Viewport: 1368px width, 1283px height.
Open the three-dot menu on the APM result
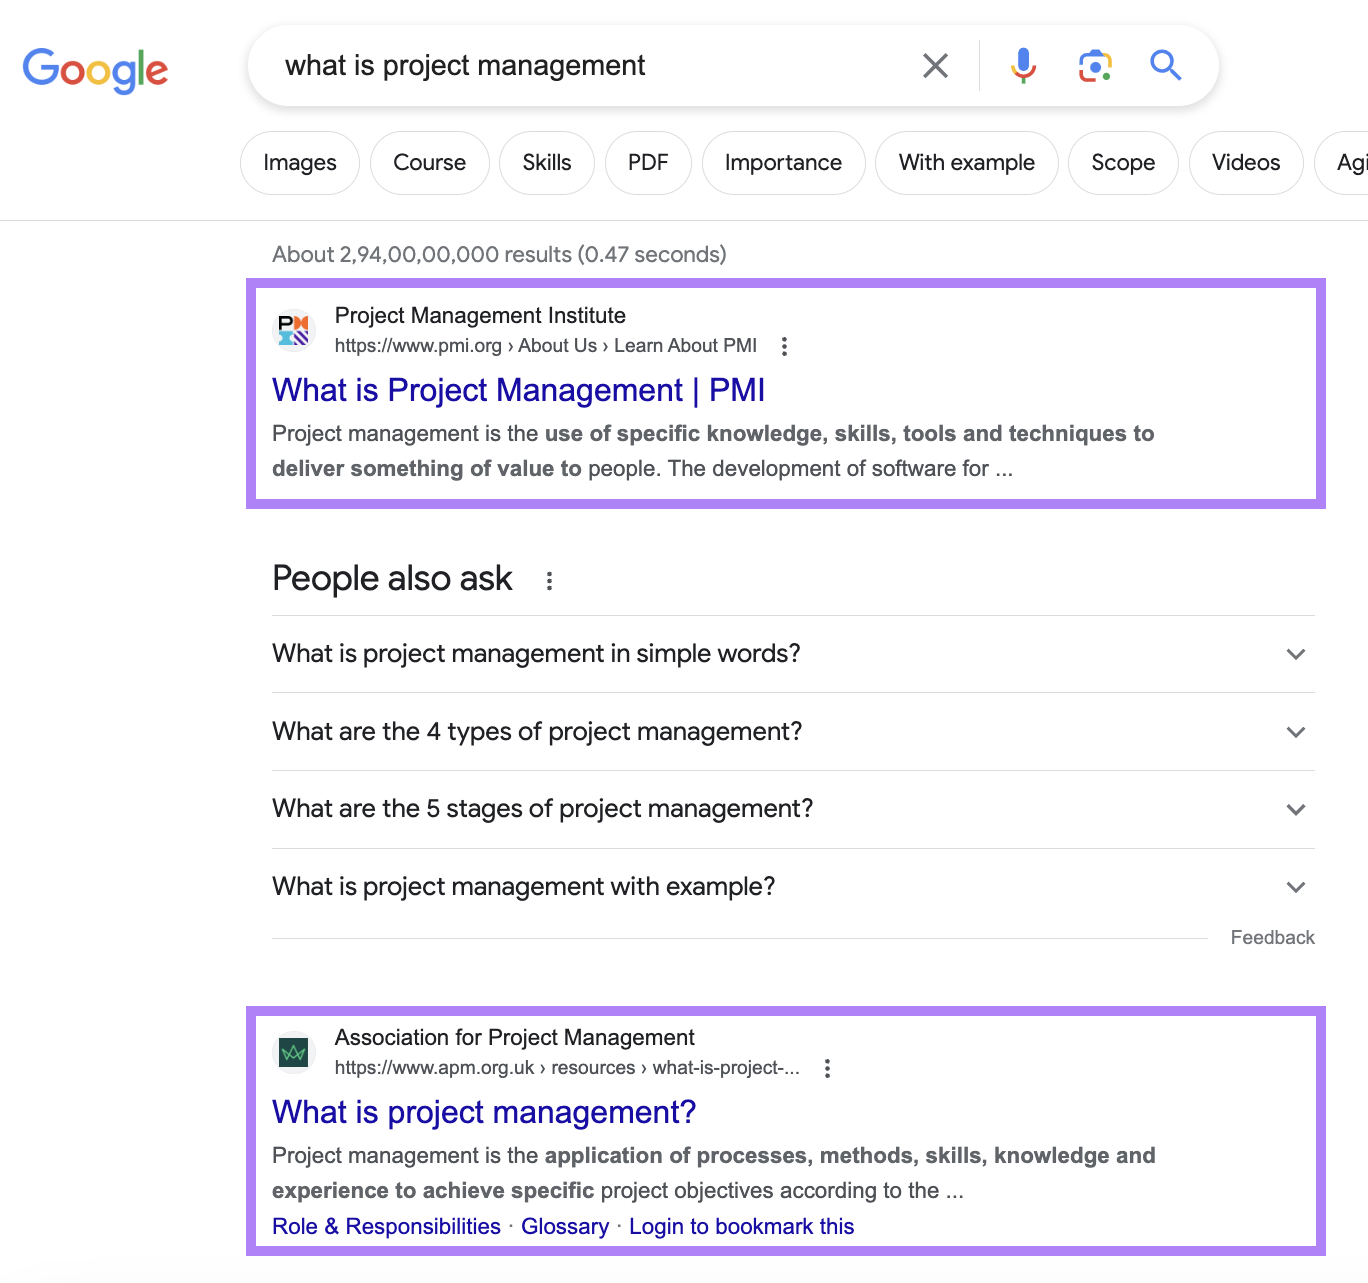point(827,1068)
